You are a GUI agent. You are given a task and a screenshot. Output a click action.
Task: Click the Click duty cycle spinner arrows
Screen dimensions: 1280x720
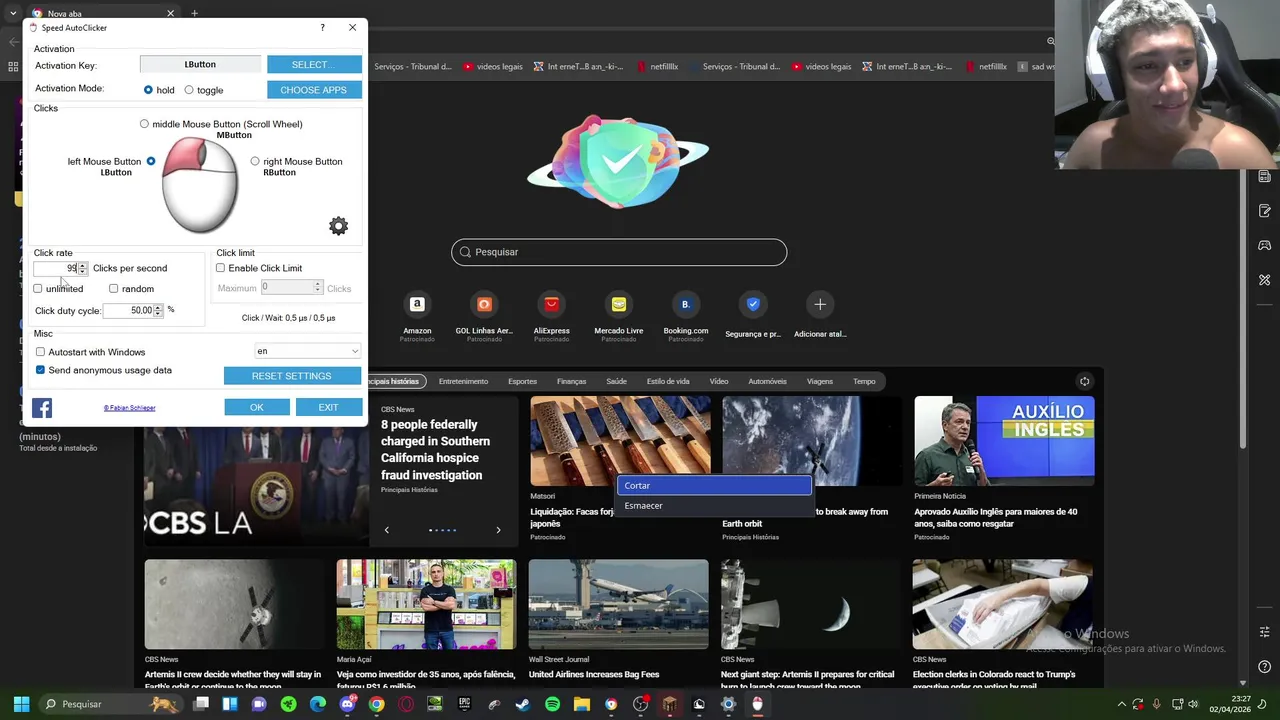158,311
